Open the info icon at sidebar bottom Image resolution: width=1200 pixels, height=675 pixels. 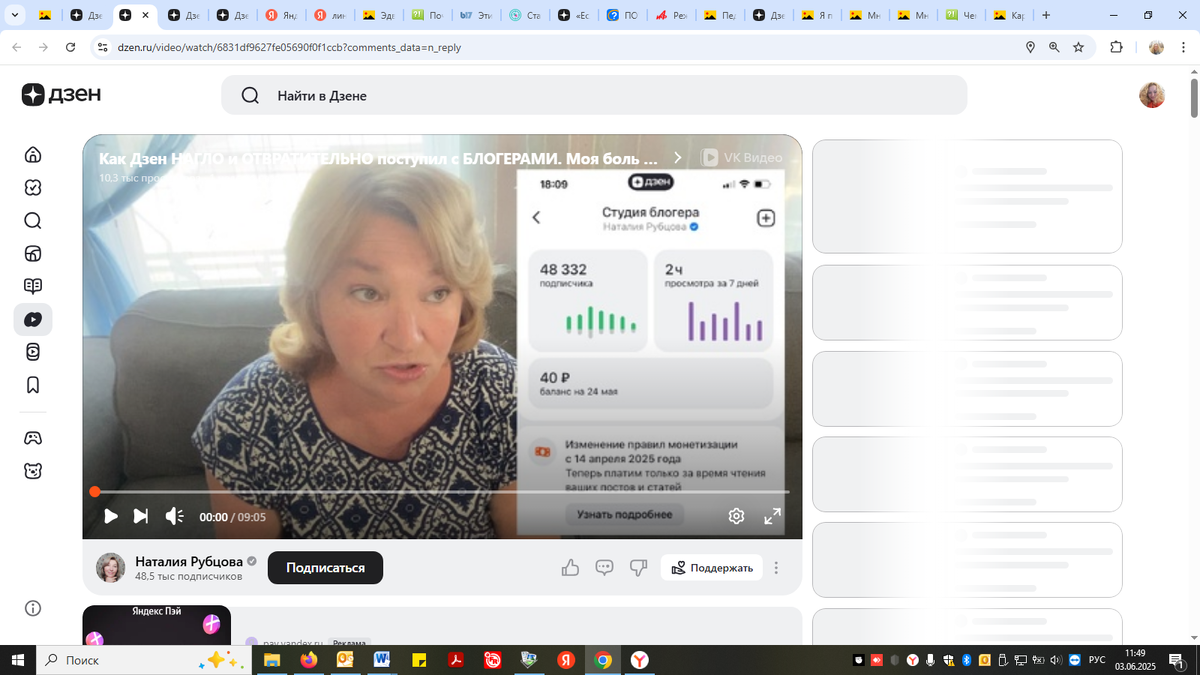[33, 609]
